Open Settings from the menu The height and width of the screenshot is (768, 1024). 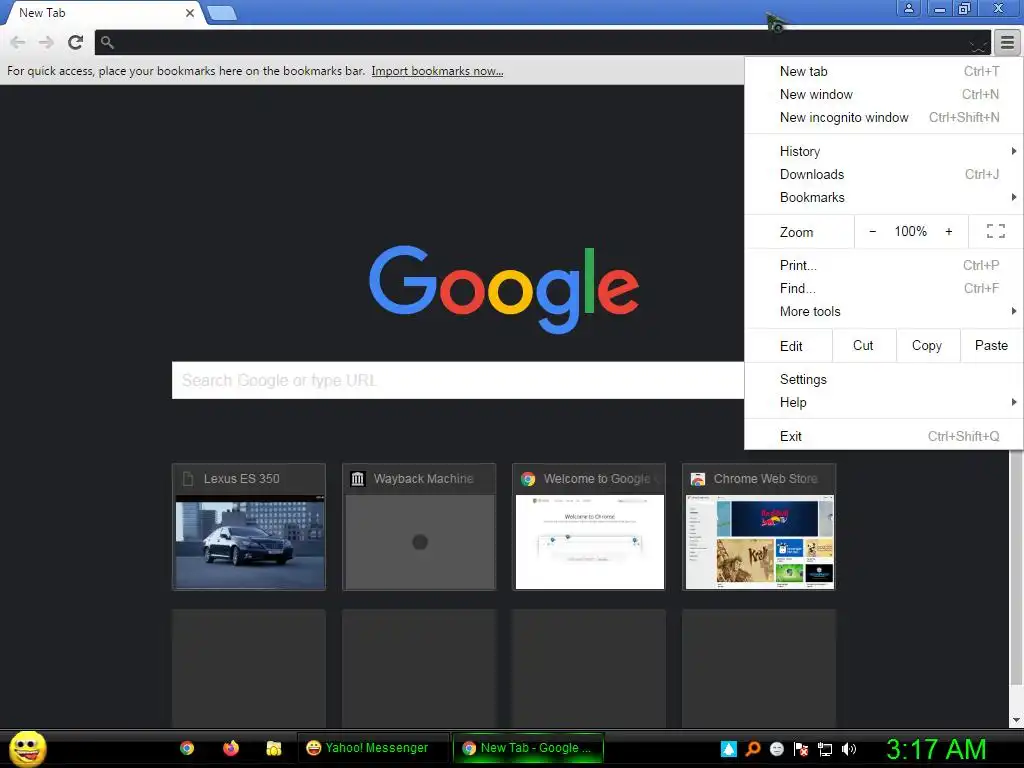(884, 379)
